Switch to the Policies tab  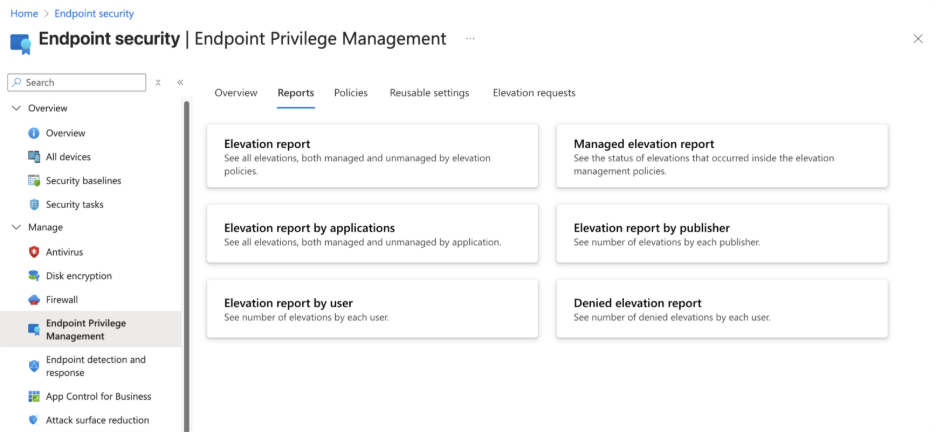click(x=350, y=93)
